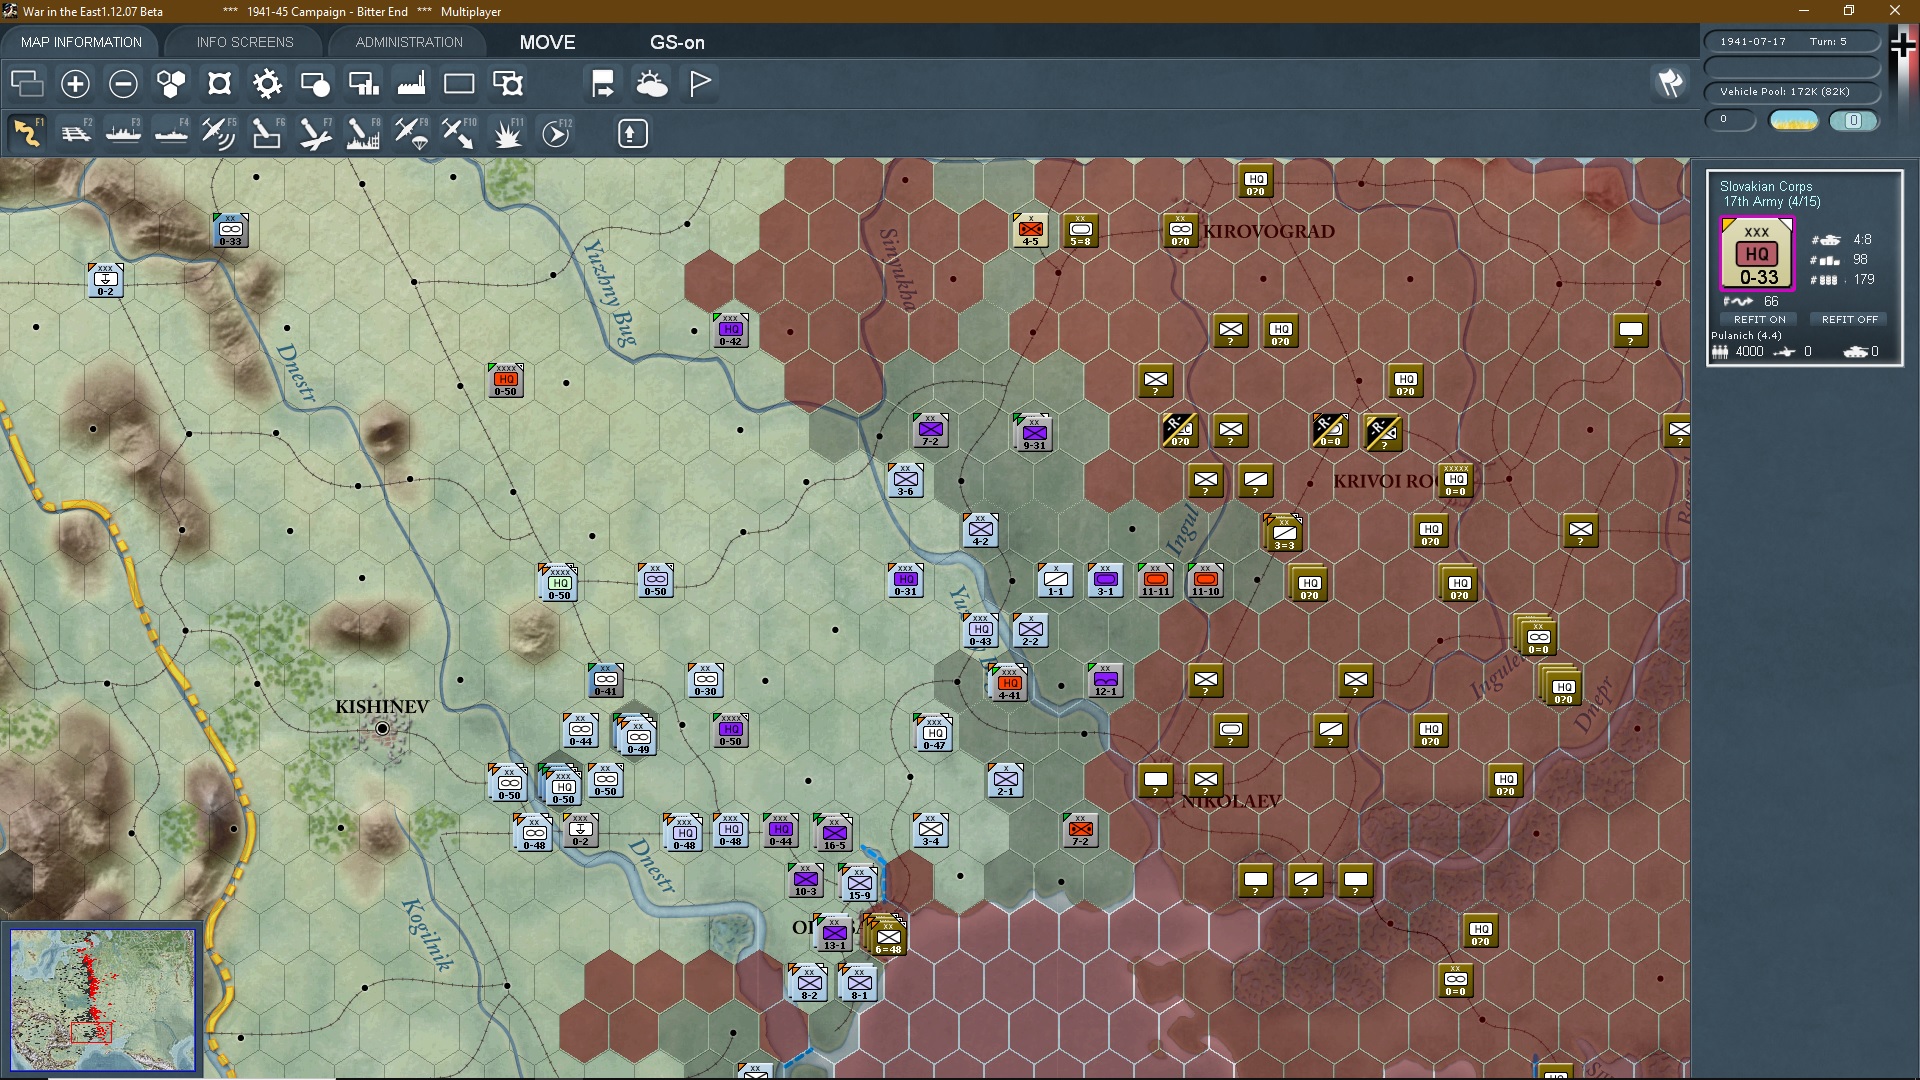This screenshot has width=1920, height=1080.
Task: Toggle the factory locations overlay
Action: click(x=411, y=84)
